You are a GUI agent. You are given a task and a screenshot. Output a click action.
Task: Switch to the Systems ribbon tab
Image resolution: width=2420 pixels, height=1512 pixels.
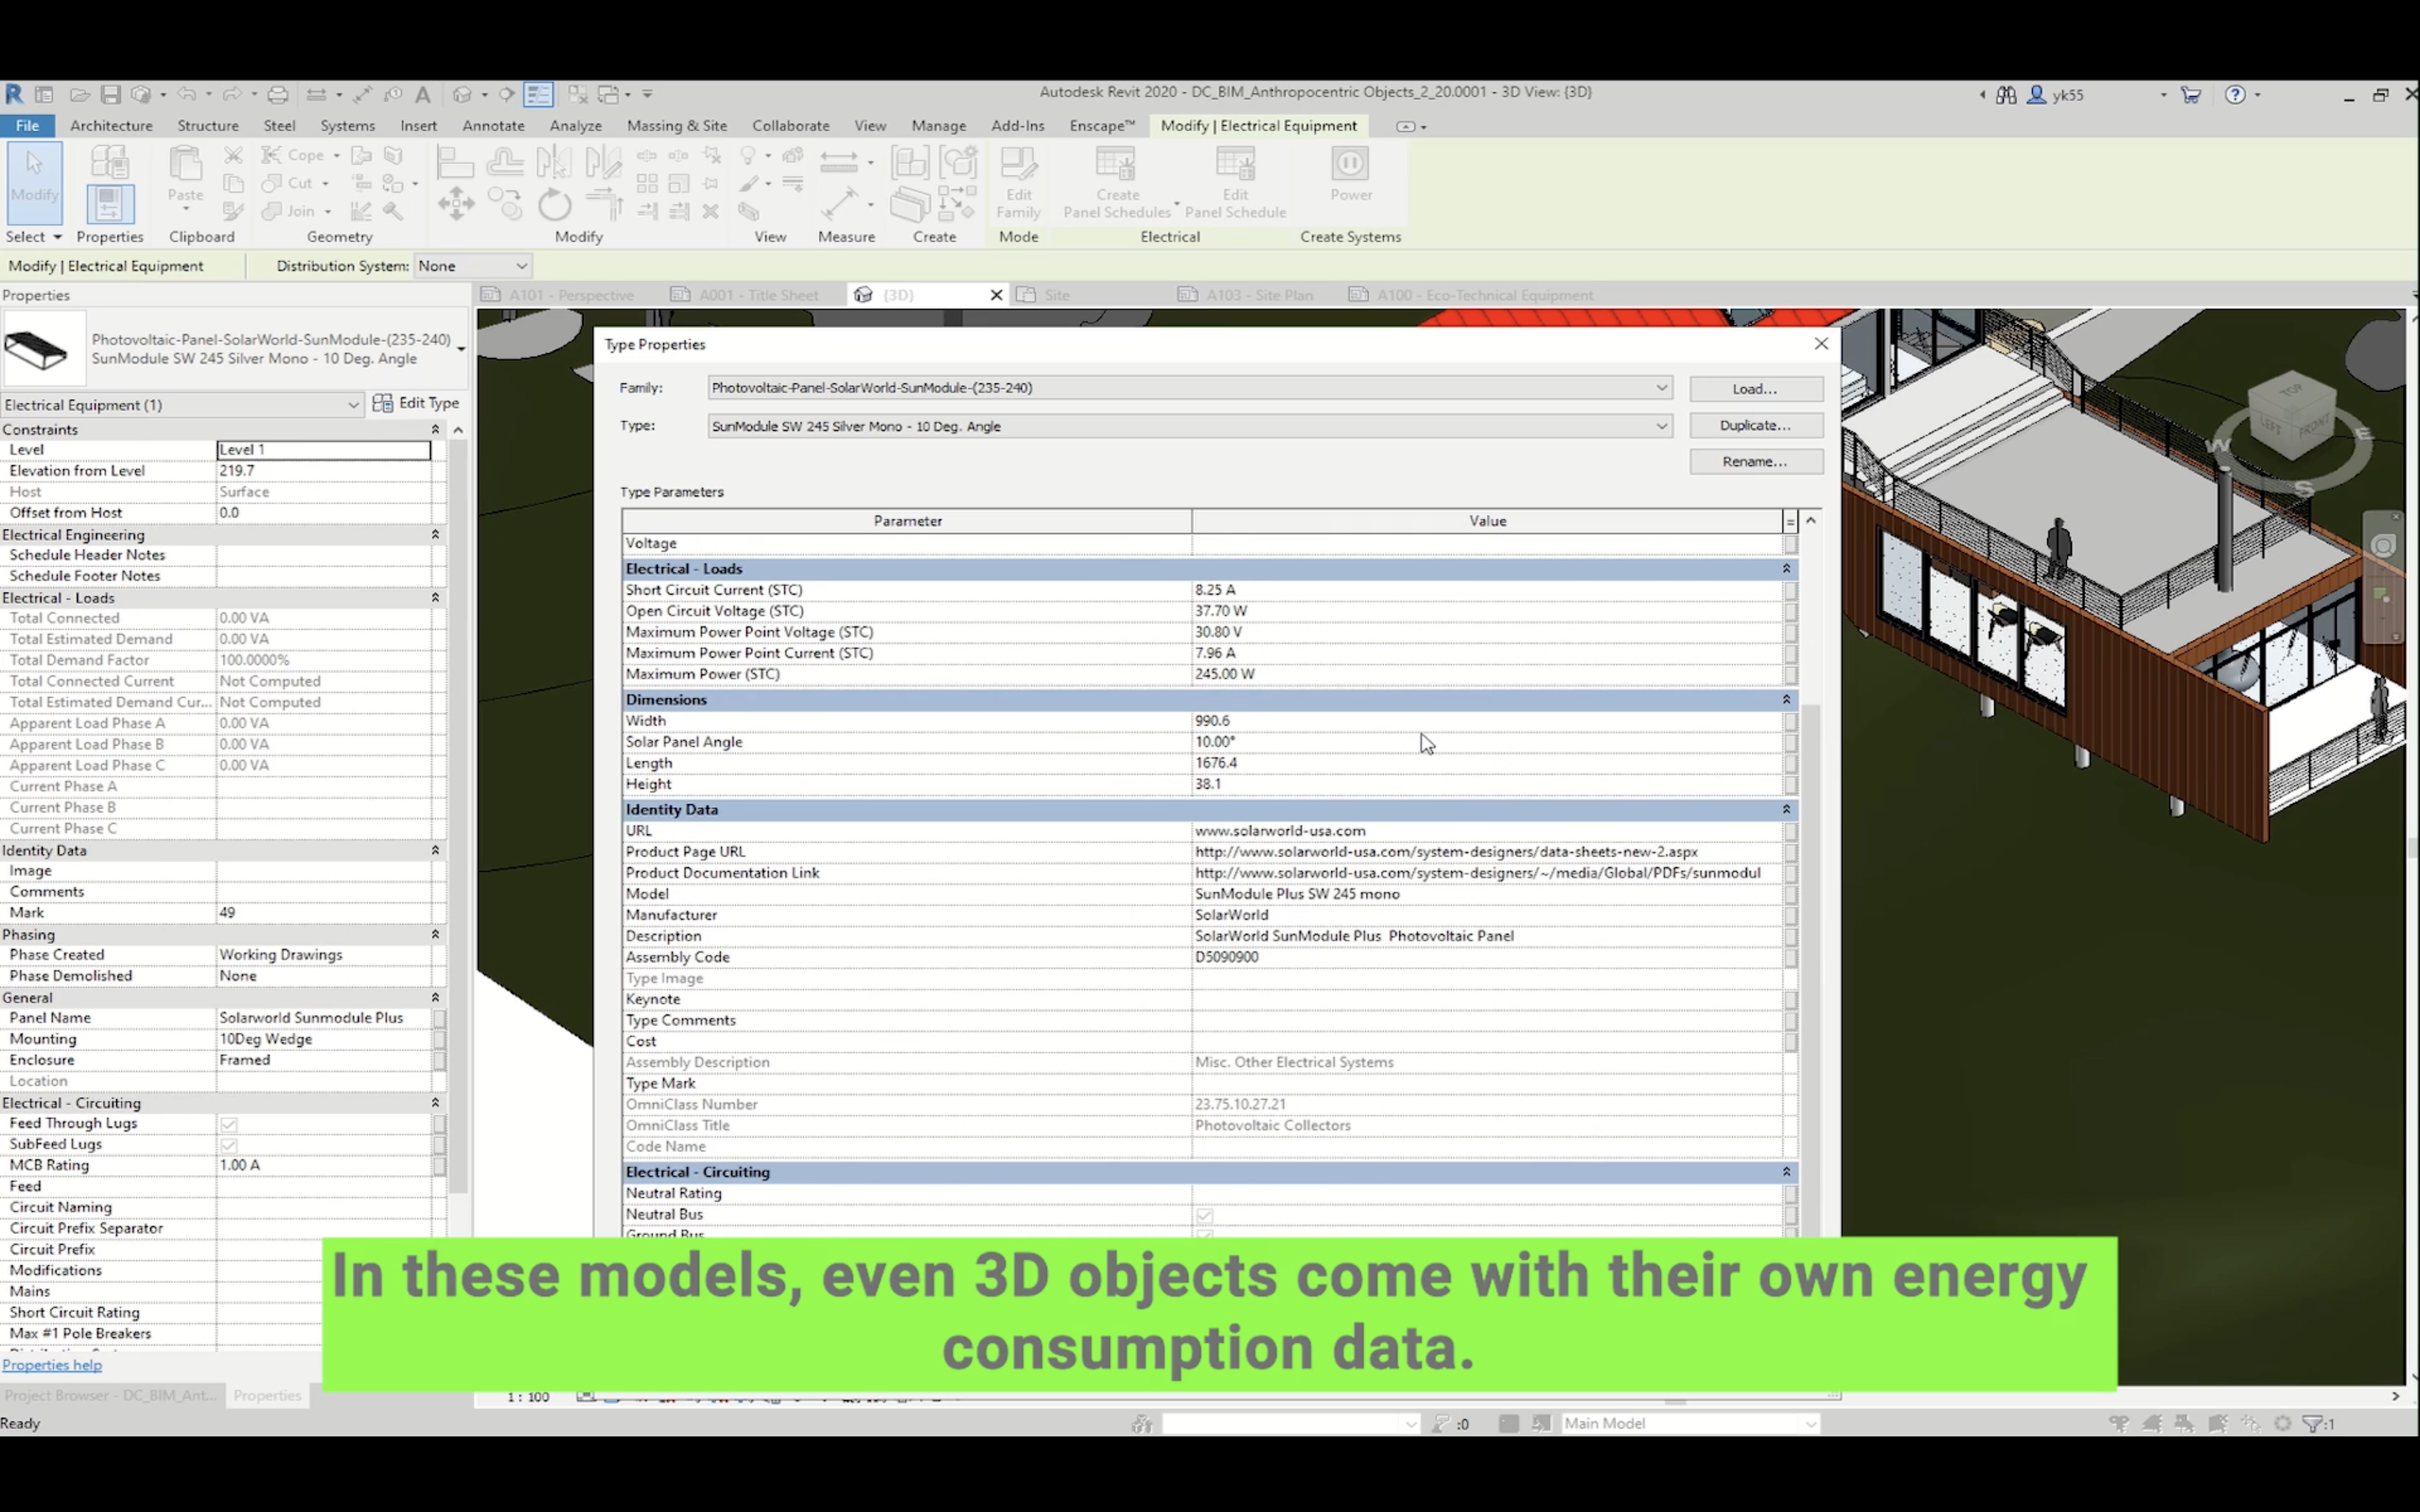pyautogui.click(x=347, y=126)
